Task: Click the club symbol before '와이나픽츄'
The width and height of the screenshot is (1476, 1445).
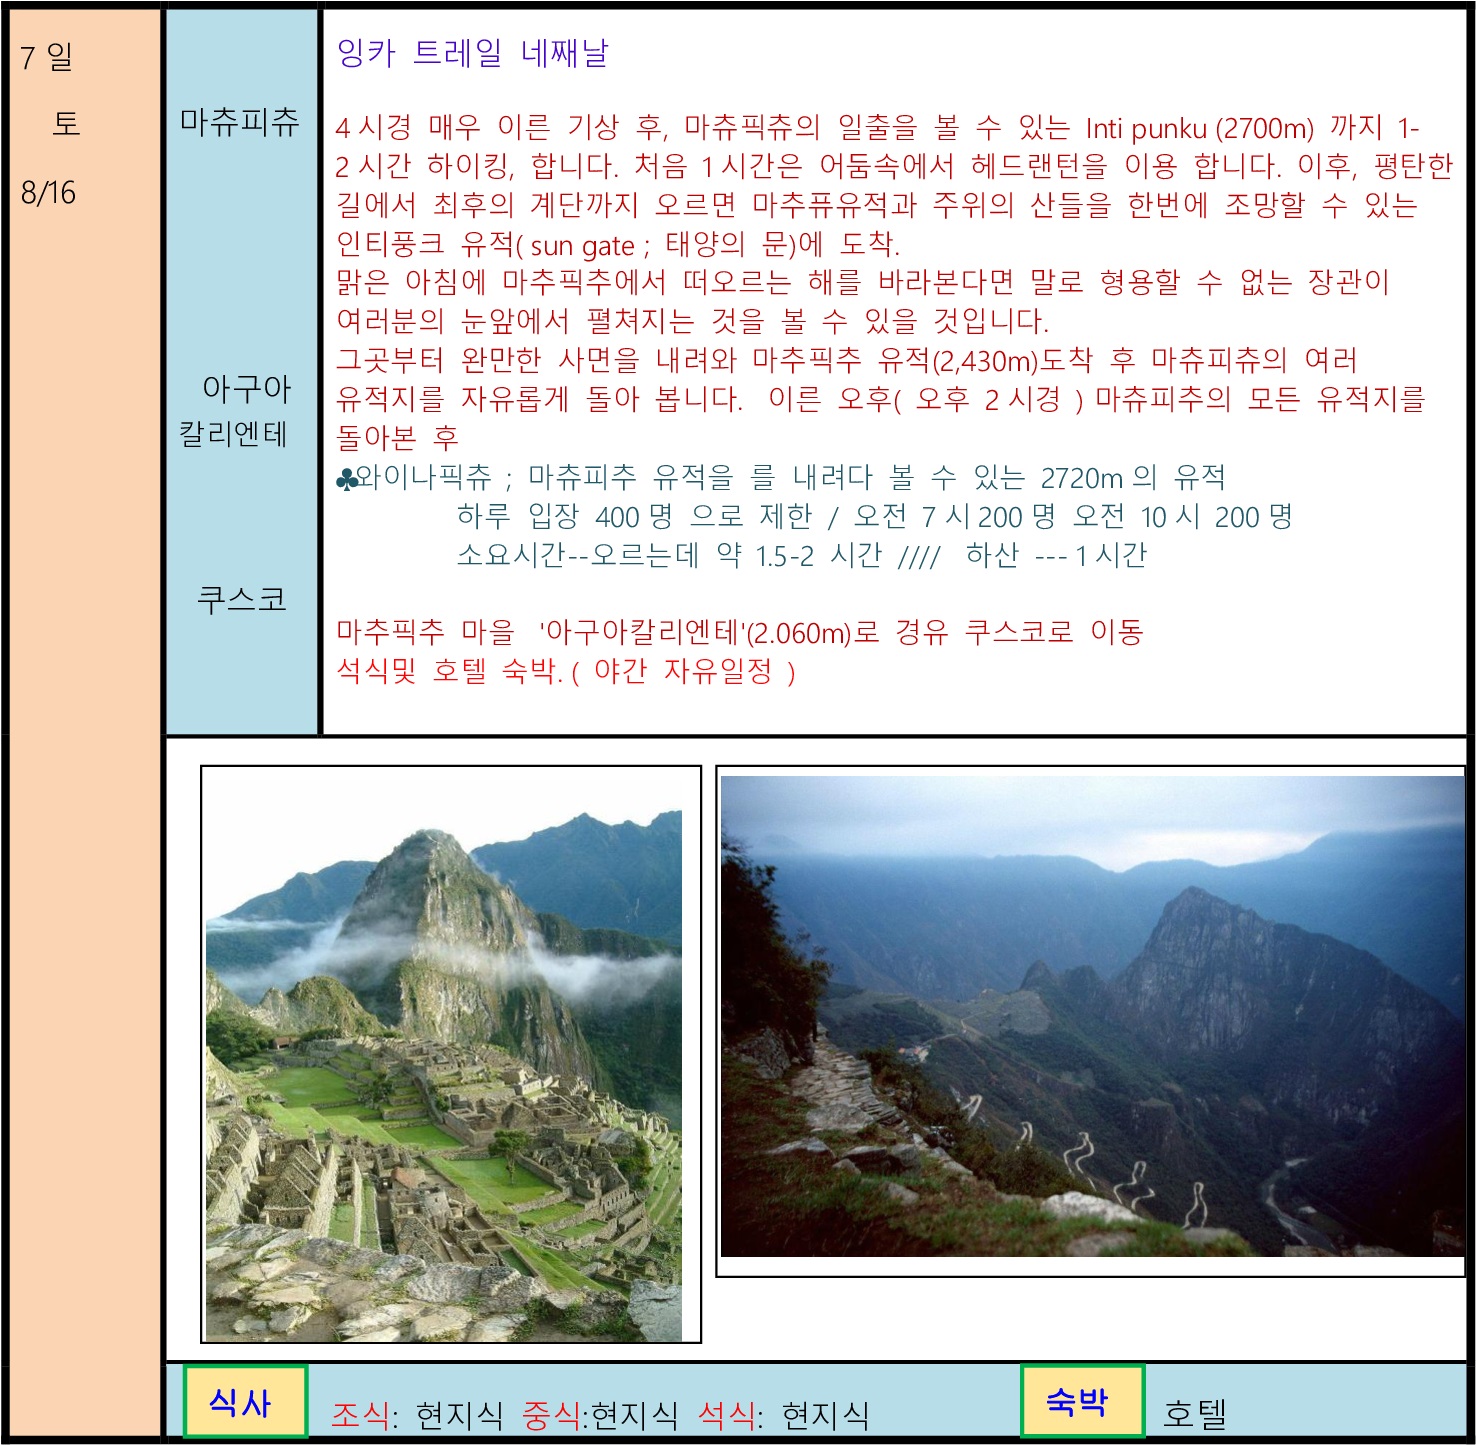Action: coord(346,480)
